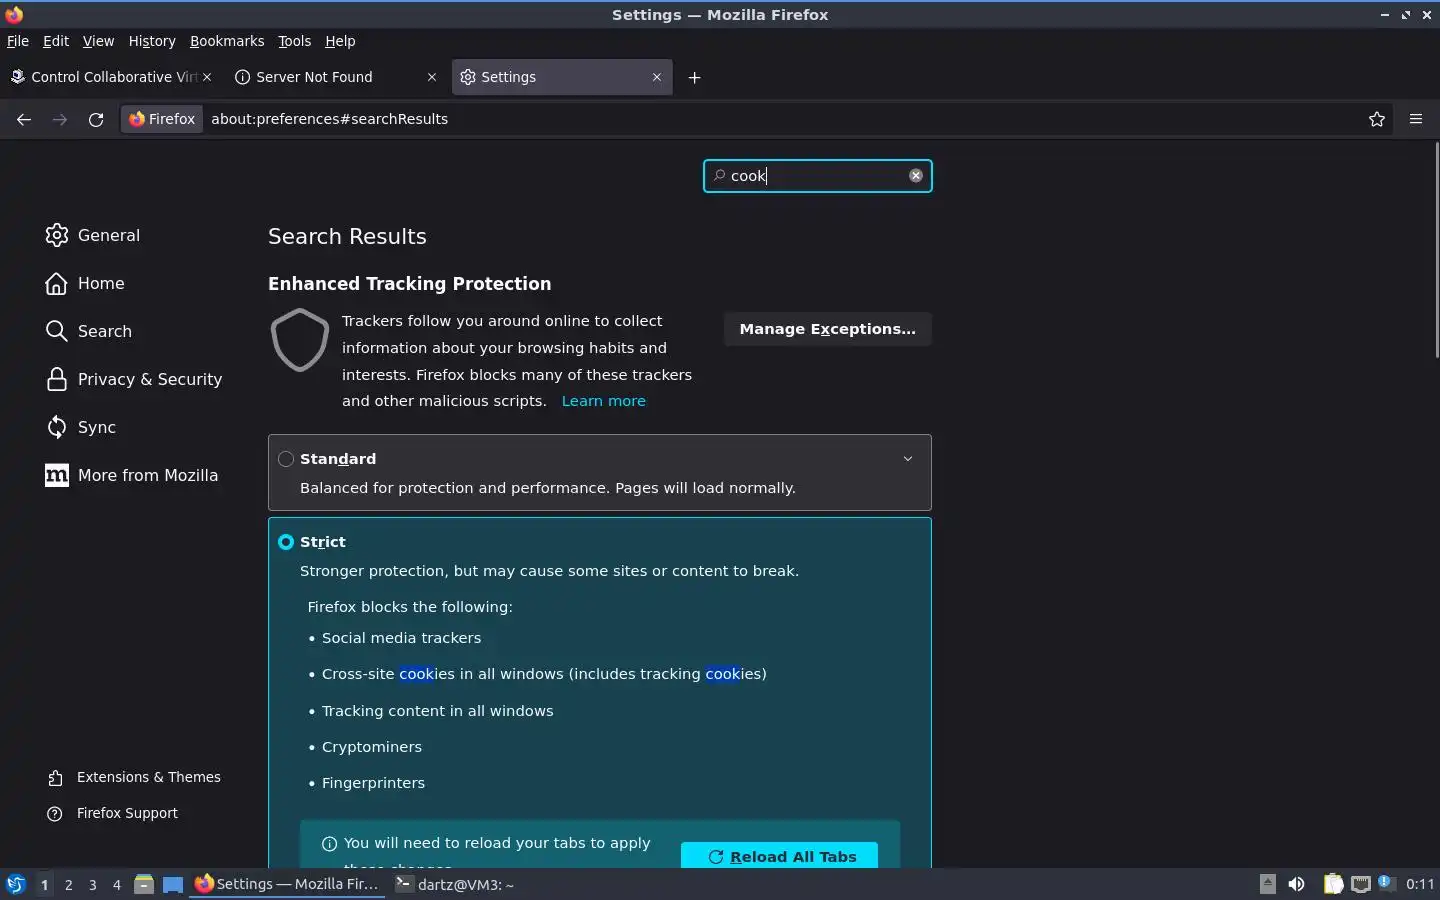Click the clipboard icon in system tray
Viewport: 1440px width, 900px height.
(1333, 884)
